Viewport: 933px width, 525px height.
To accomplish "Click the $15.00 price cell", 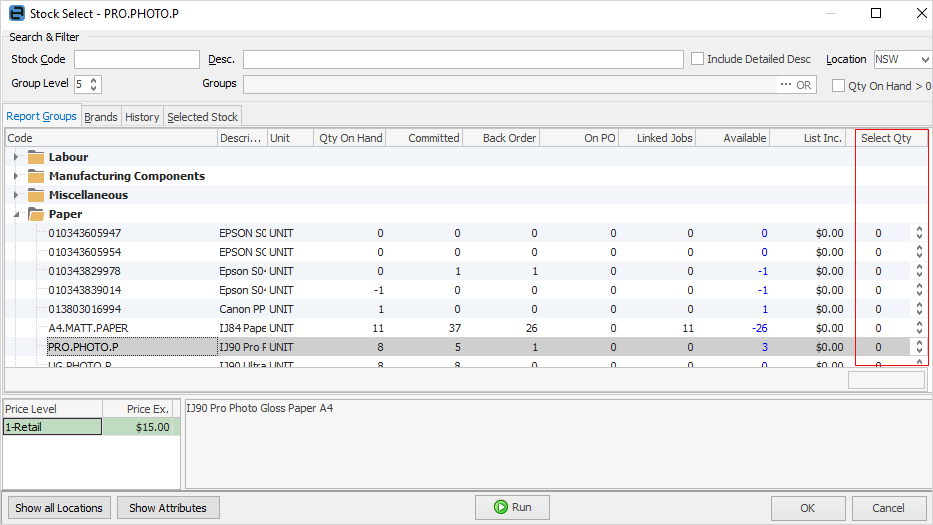I will click(137, 427).
